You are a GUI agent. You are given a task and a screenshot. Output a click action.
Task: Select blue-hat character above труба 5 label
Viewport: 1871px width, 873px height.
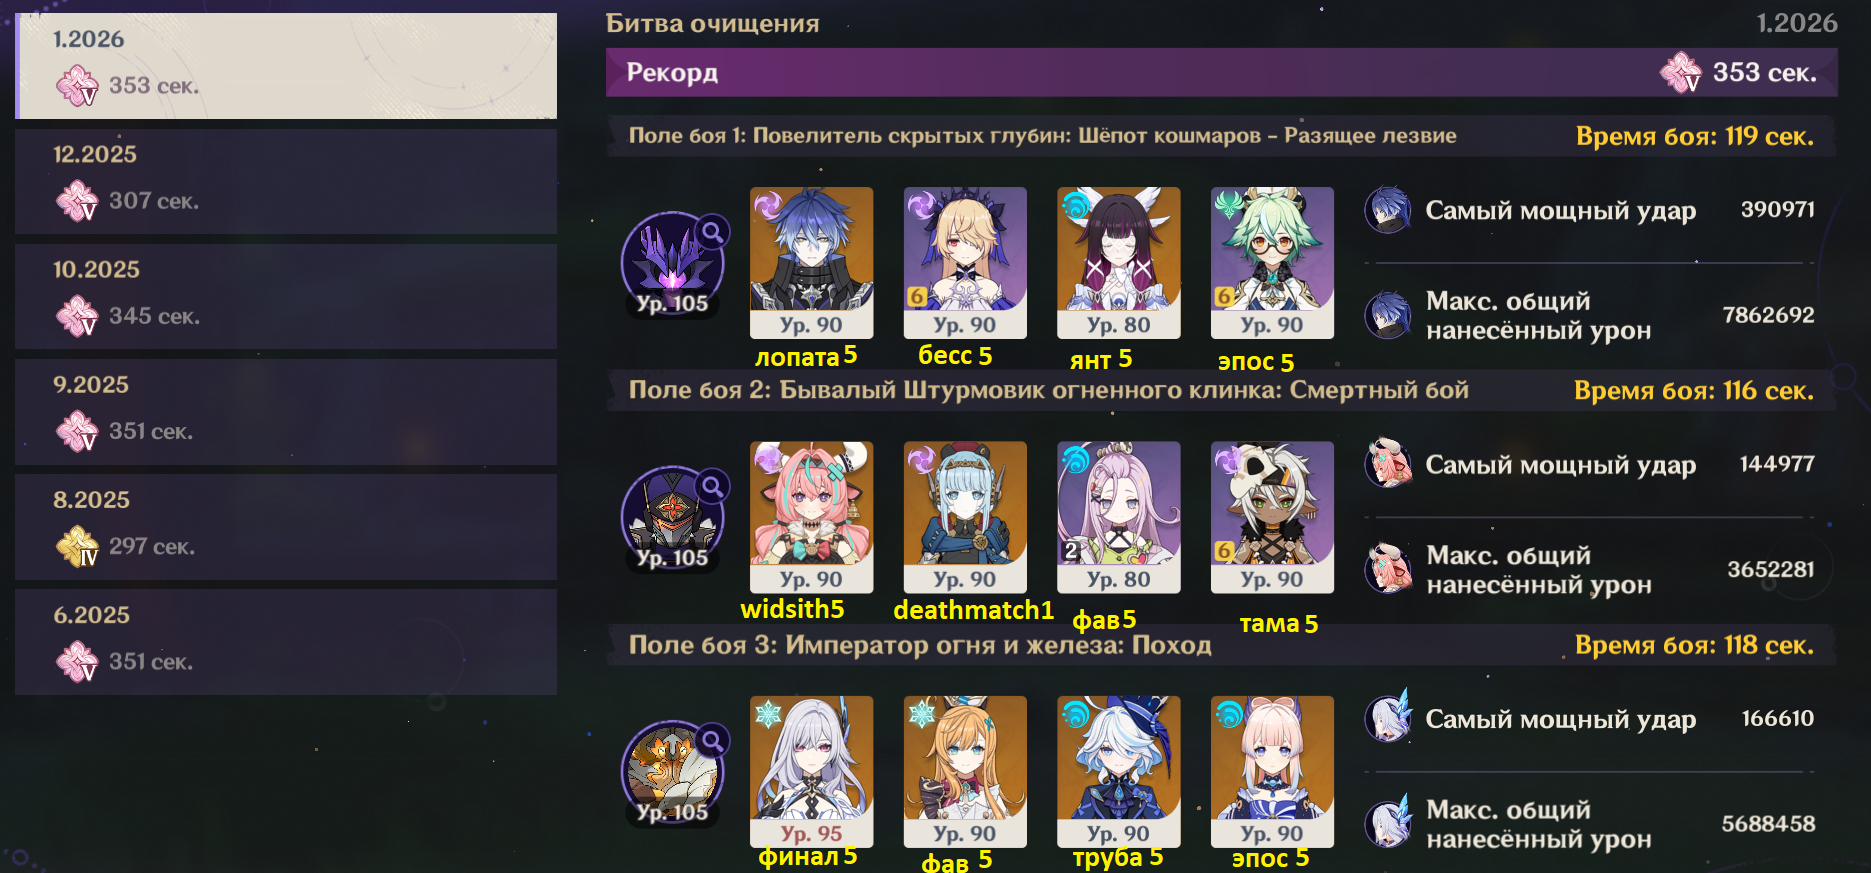1118,771
